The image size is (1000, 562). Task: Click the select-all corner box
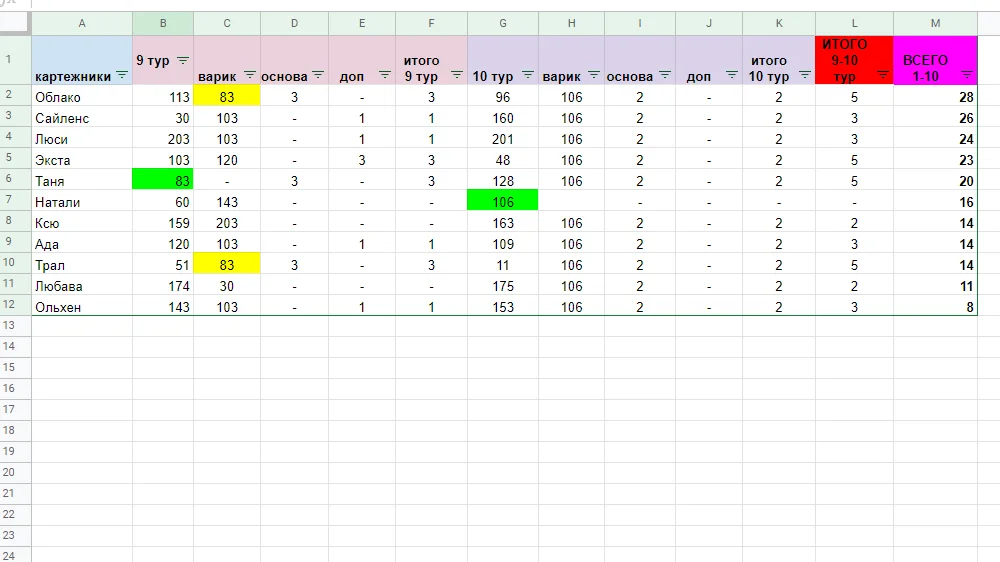(x=15, y=23)
